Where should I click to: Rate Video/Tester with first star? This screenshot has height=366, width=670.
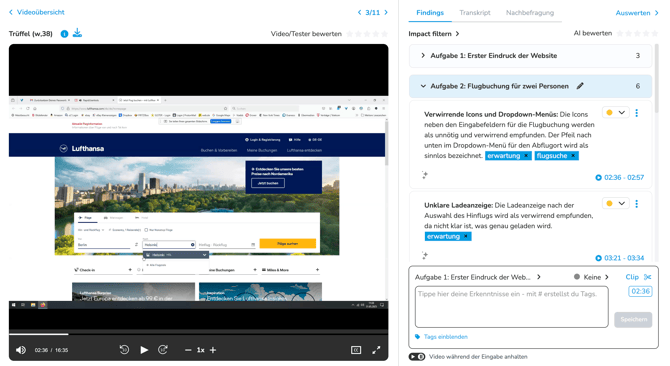(x=350, y=34)
